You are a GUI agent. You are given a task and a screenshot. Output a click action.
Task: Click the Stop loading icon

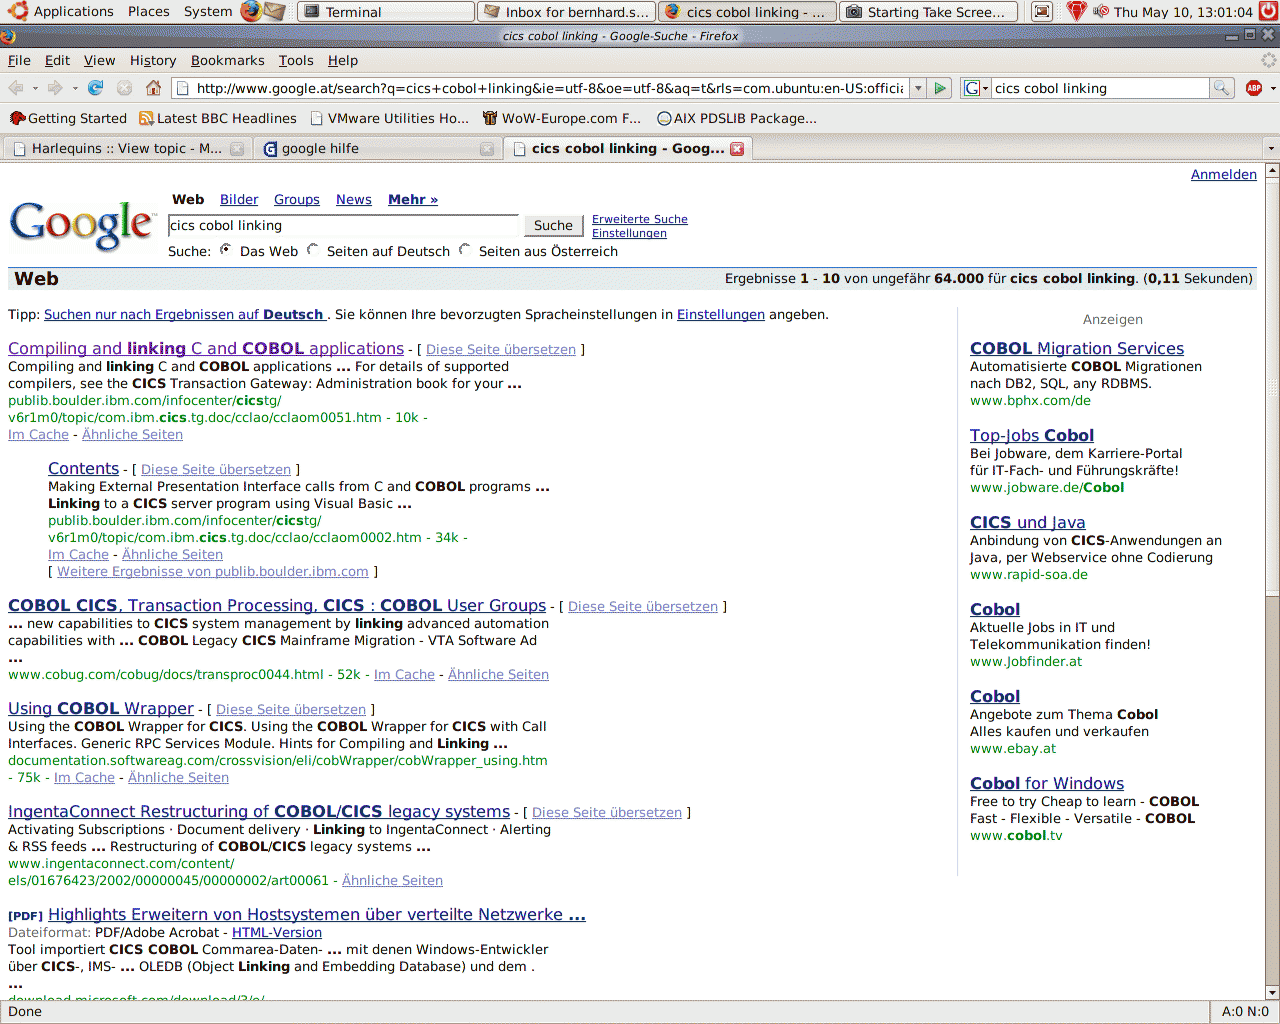[124, 88]
